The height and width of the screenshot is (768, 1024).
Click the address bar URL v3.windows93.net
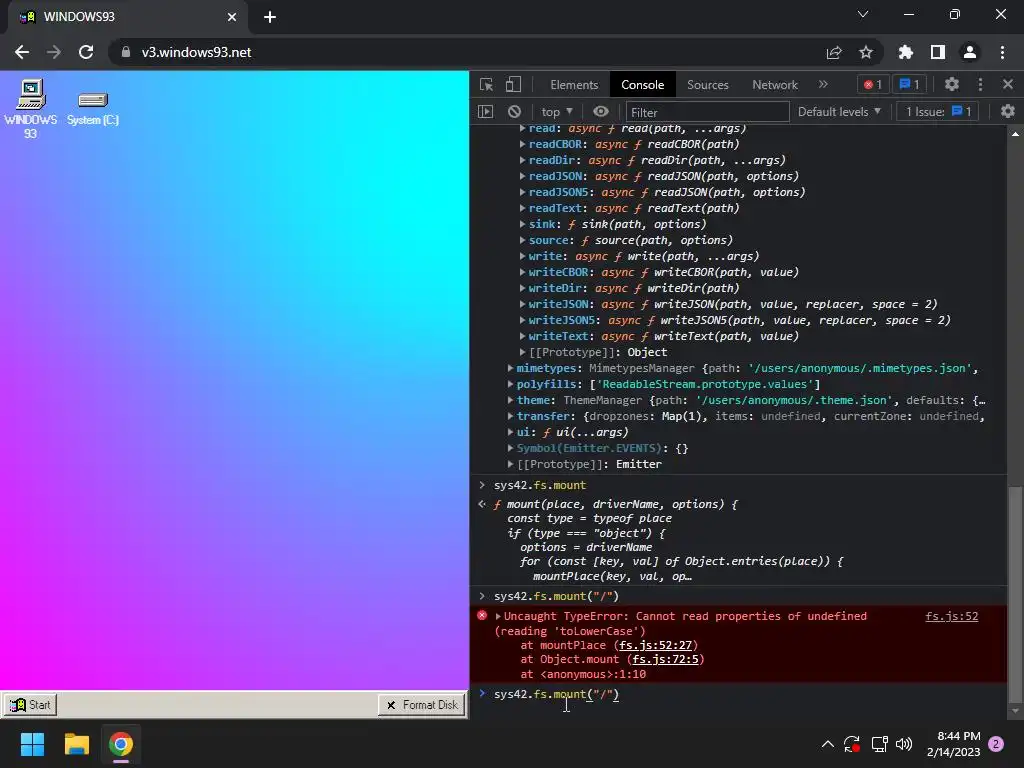[196, 52]
